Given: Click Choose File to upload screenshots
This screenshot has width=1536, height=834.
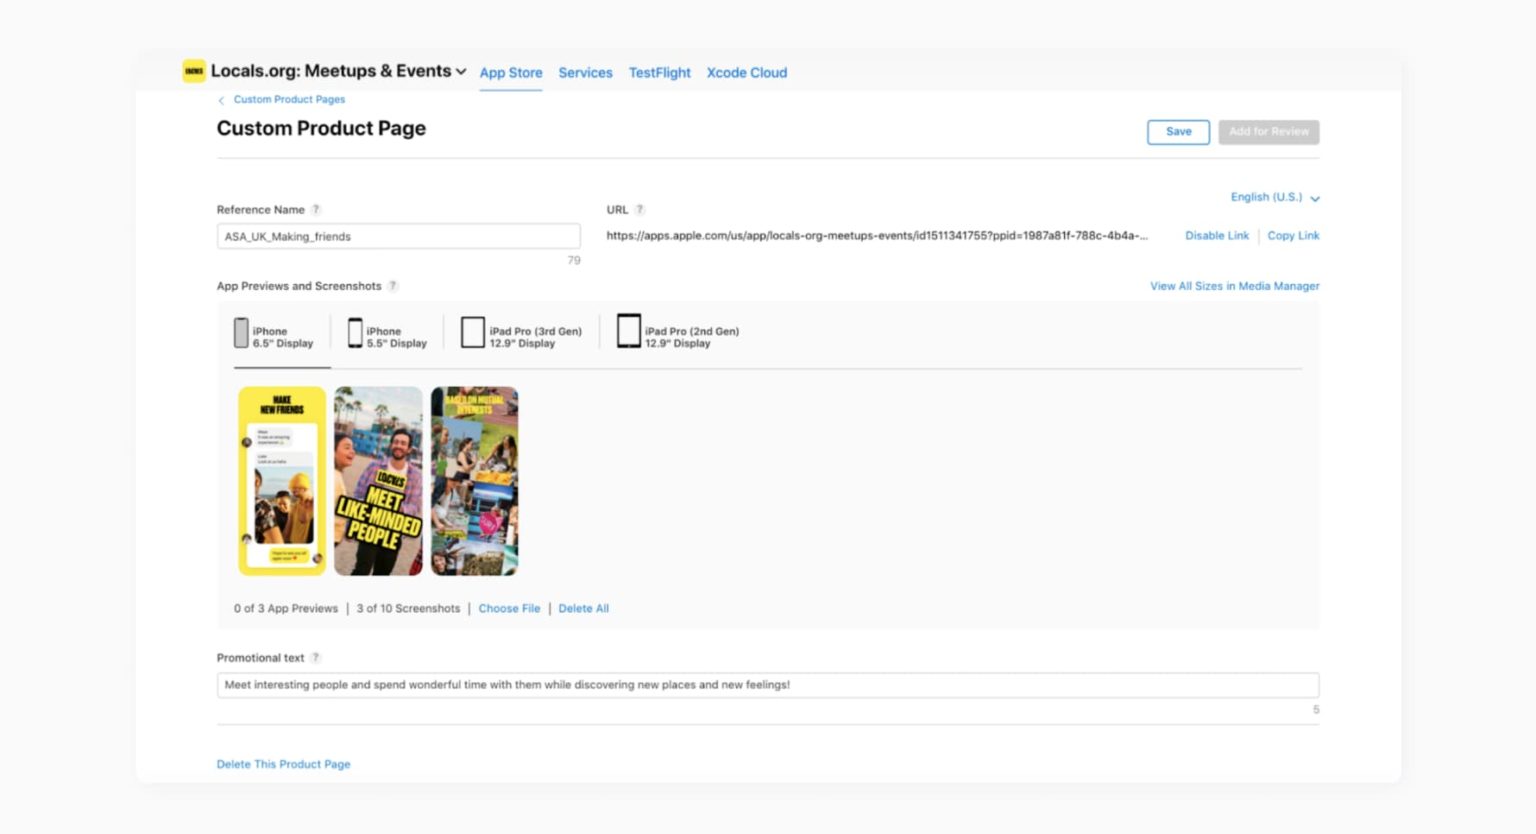Looking at the screenshot, I should tap(509, 607).
